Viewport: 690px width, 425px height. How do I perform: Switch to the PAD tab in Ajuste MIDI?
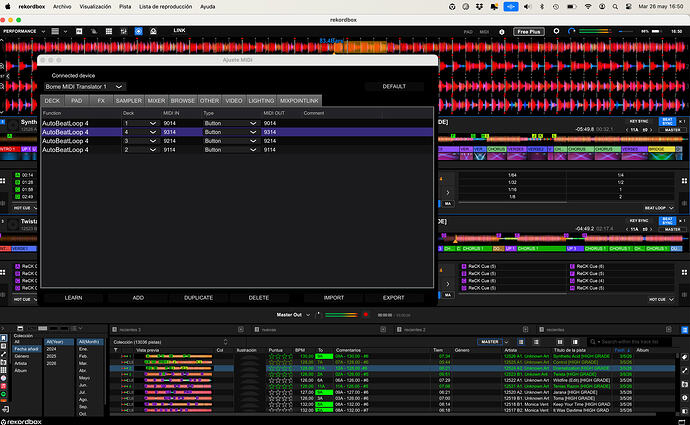[77, 101]
